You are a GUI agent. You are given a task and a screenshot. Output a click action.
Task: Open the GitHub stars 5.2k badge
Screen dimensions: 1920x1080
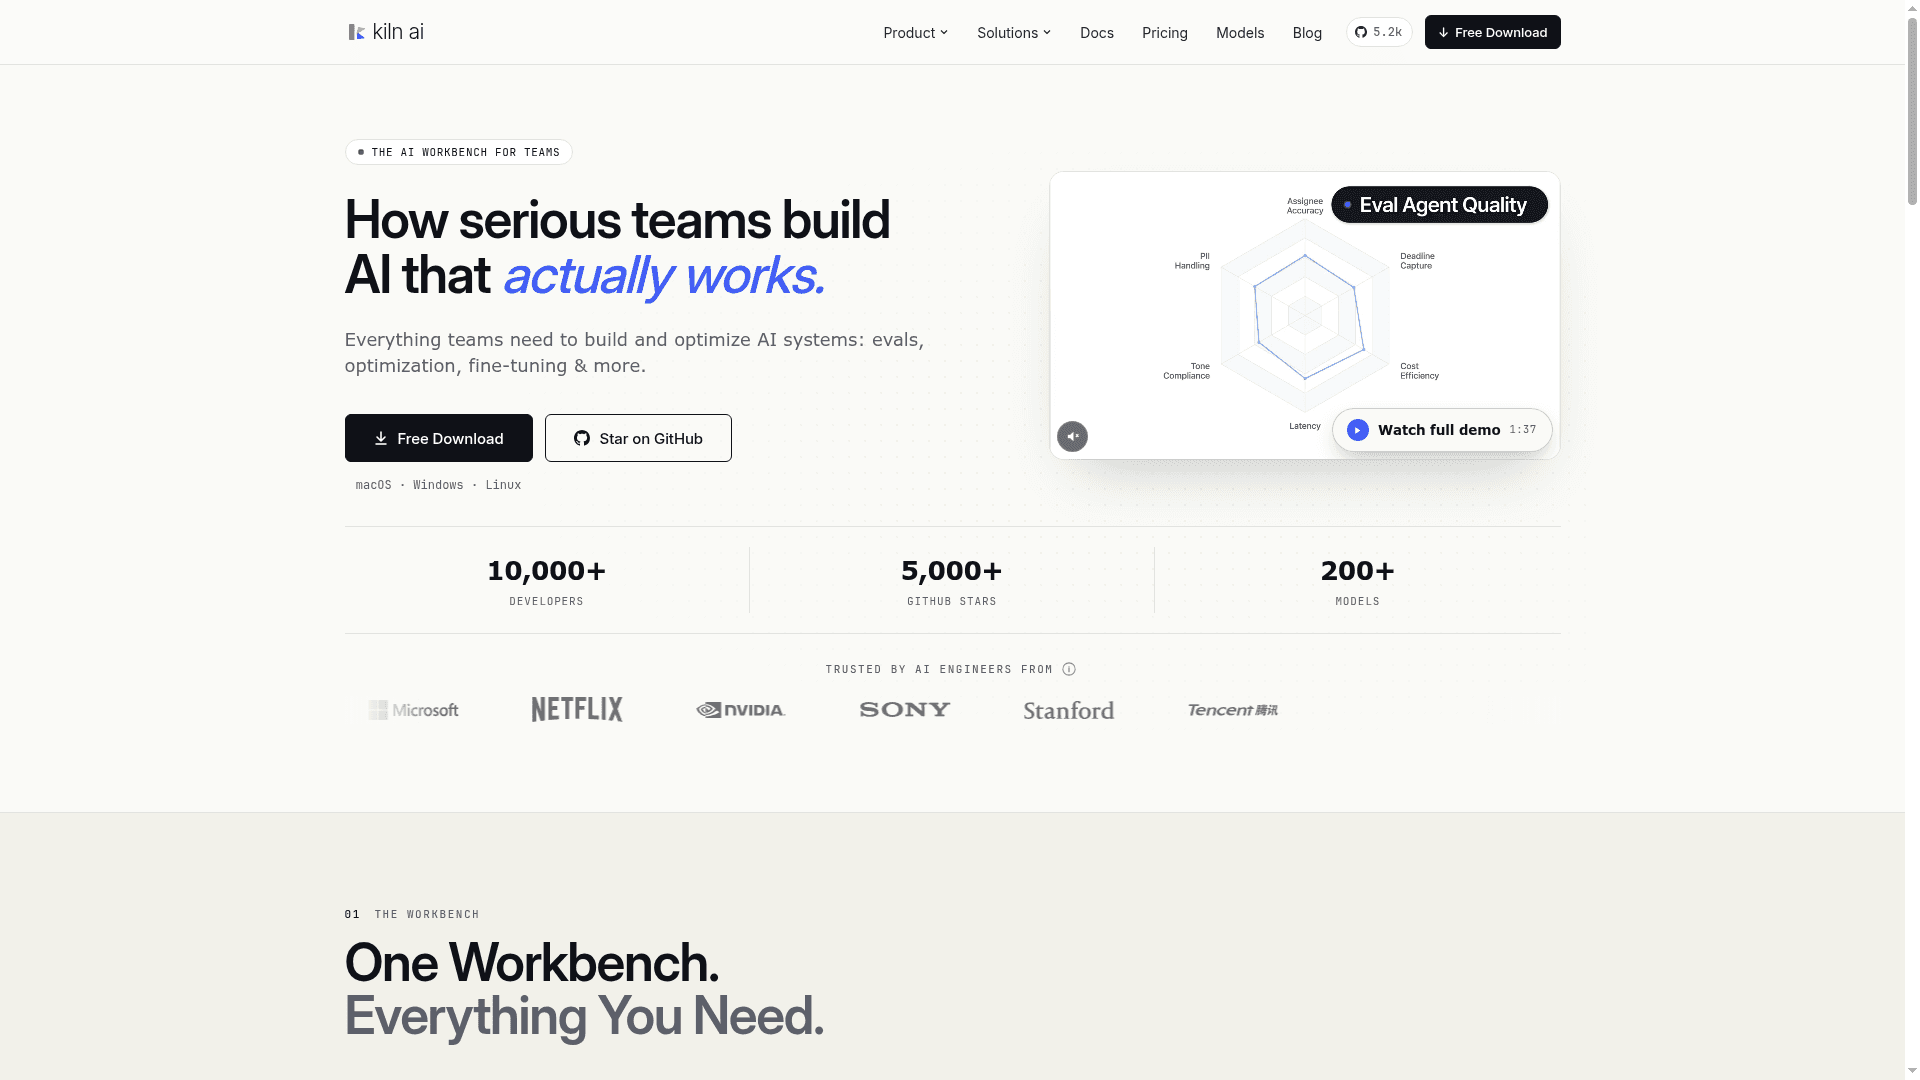[1379, 32]
